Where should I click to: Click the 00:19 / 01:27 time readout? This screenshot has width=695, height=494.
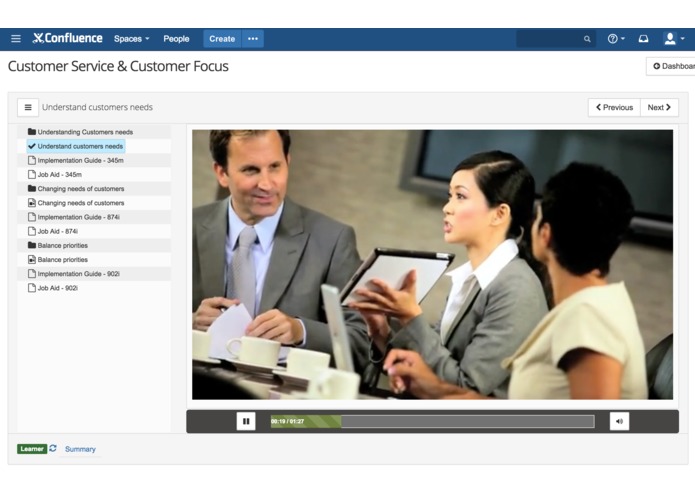[x=288, y=421]
